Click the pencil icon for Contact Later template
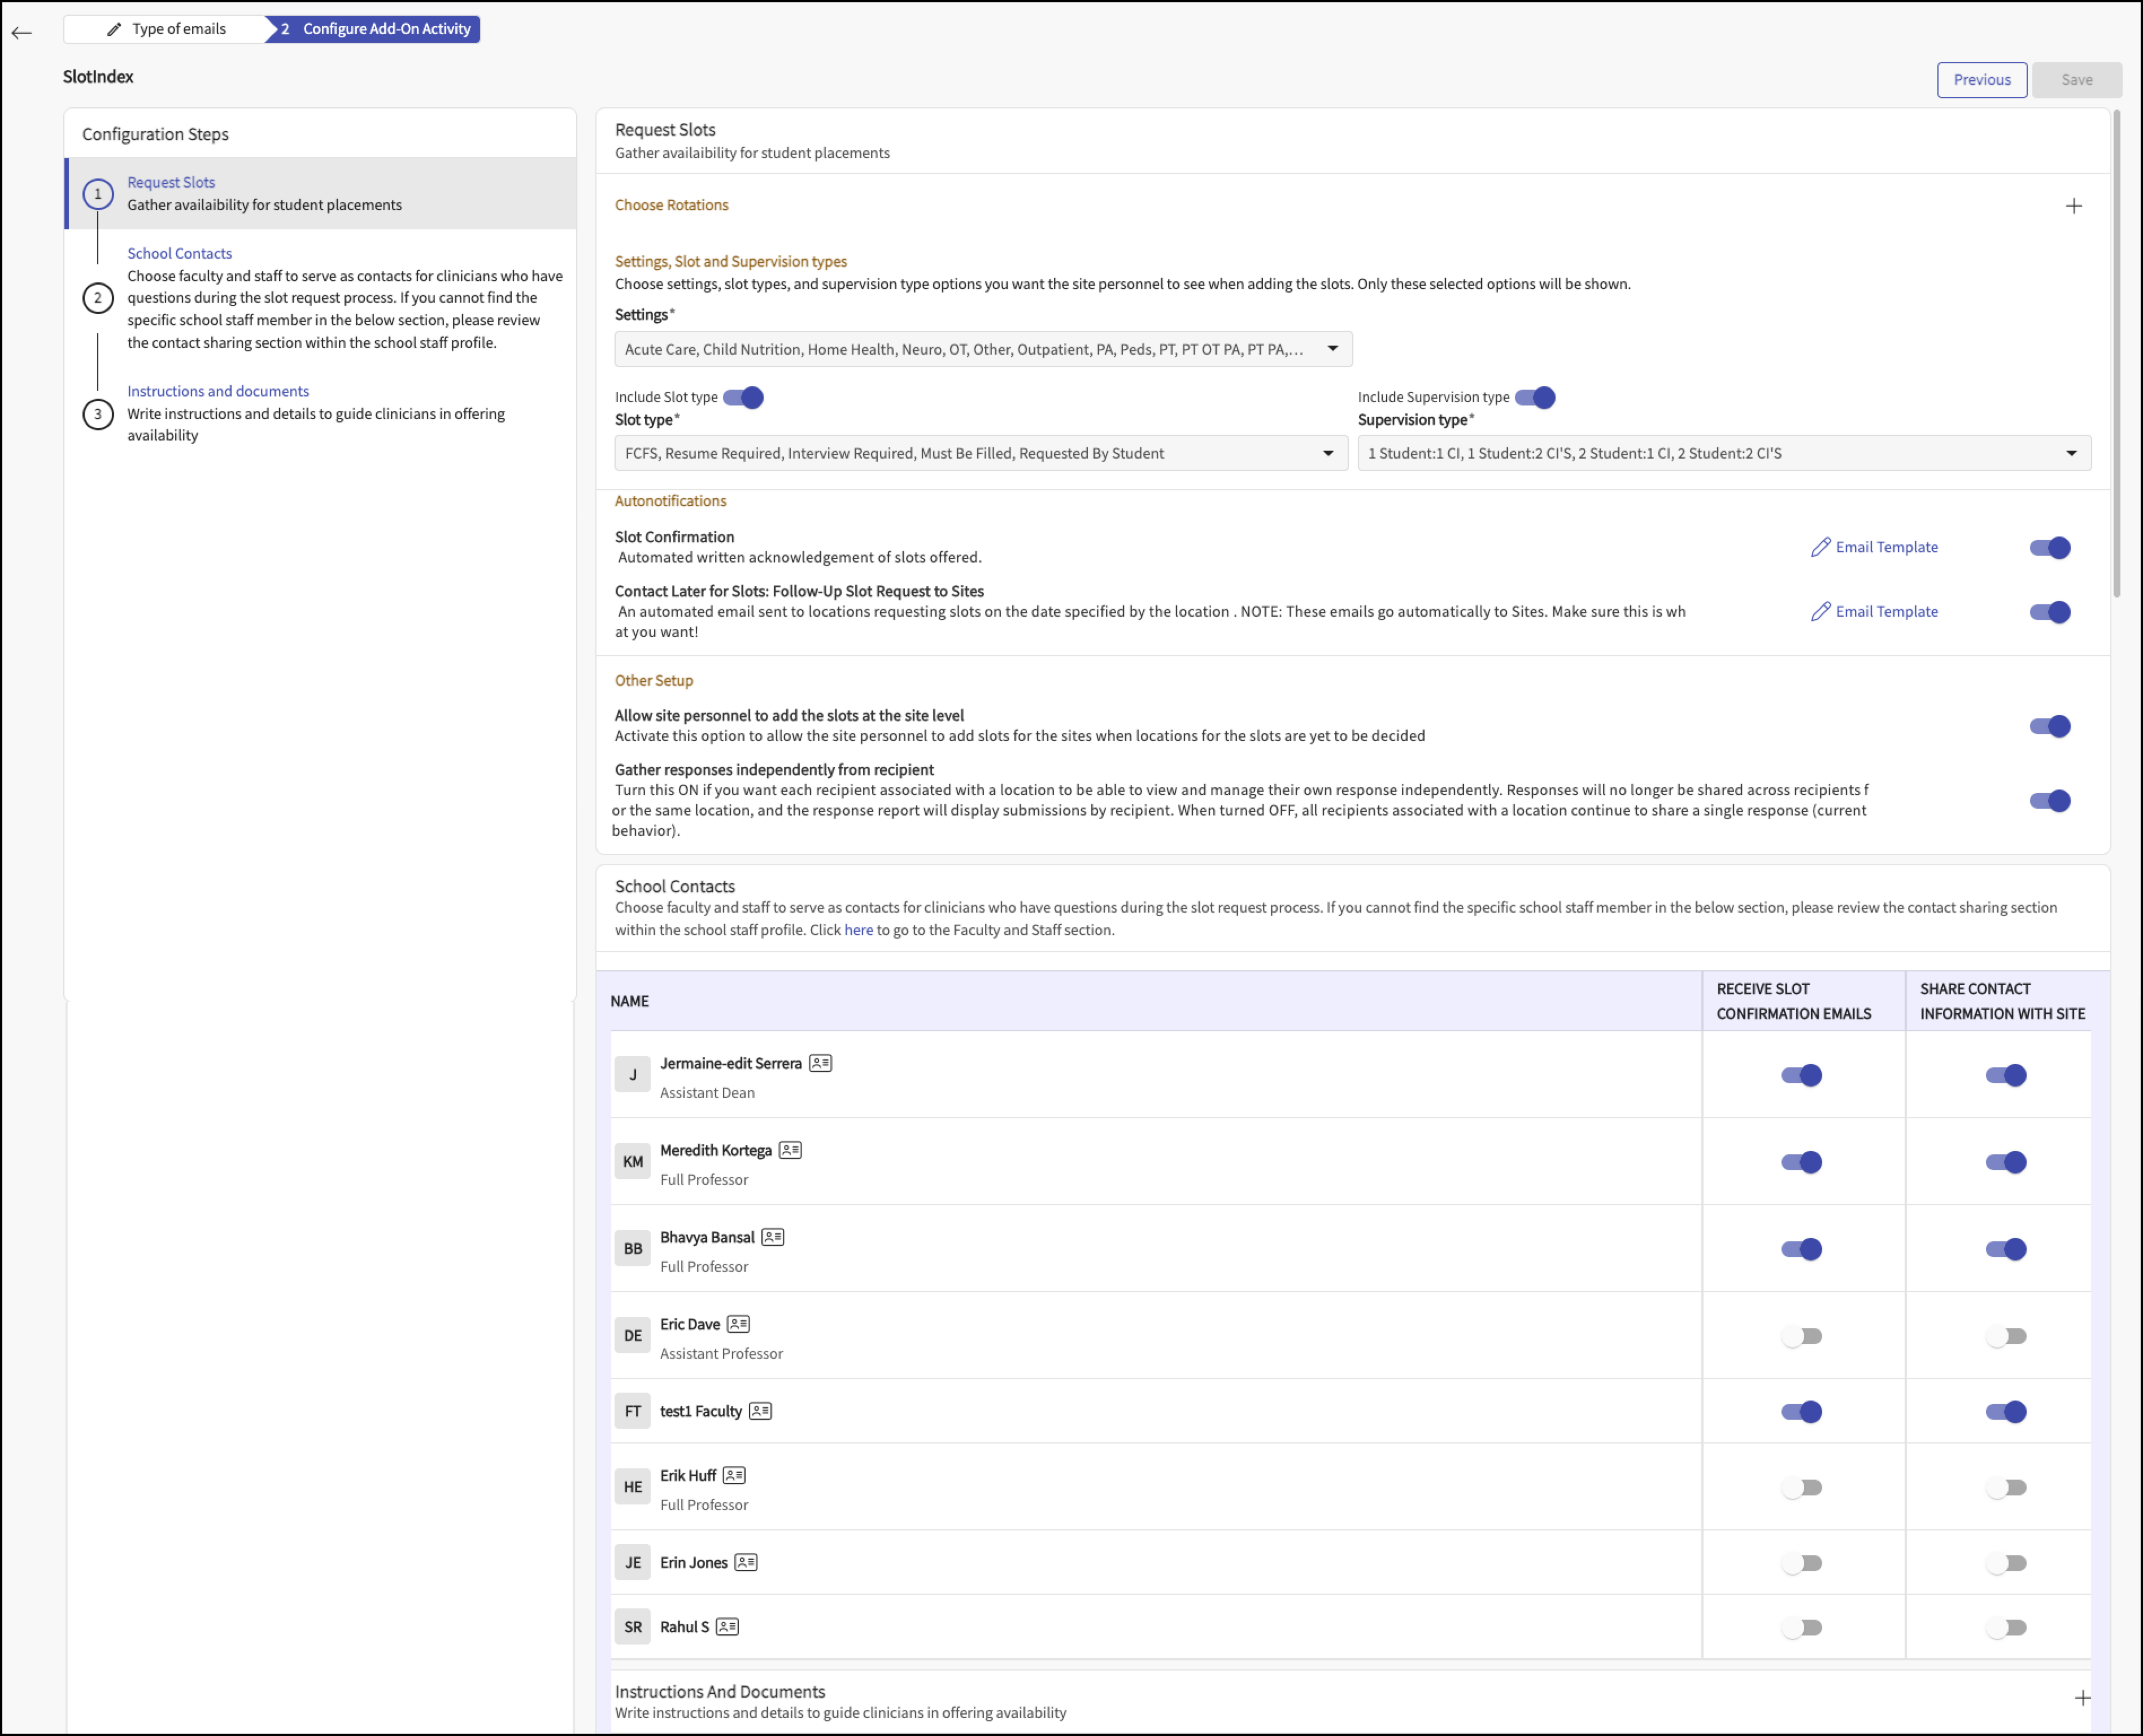 pyautogui.click(x=1820, y=611)
